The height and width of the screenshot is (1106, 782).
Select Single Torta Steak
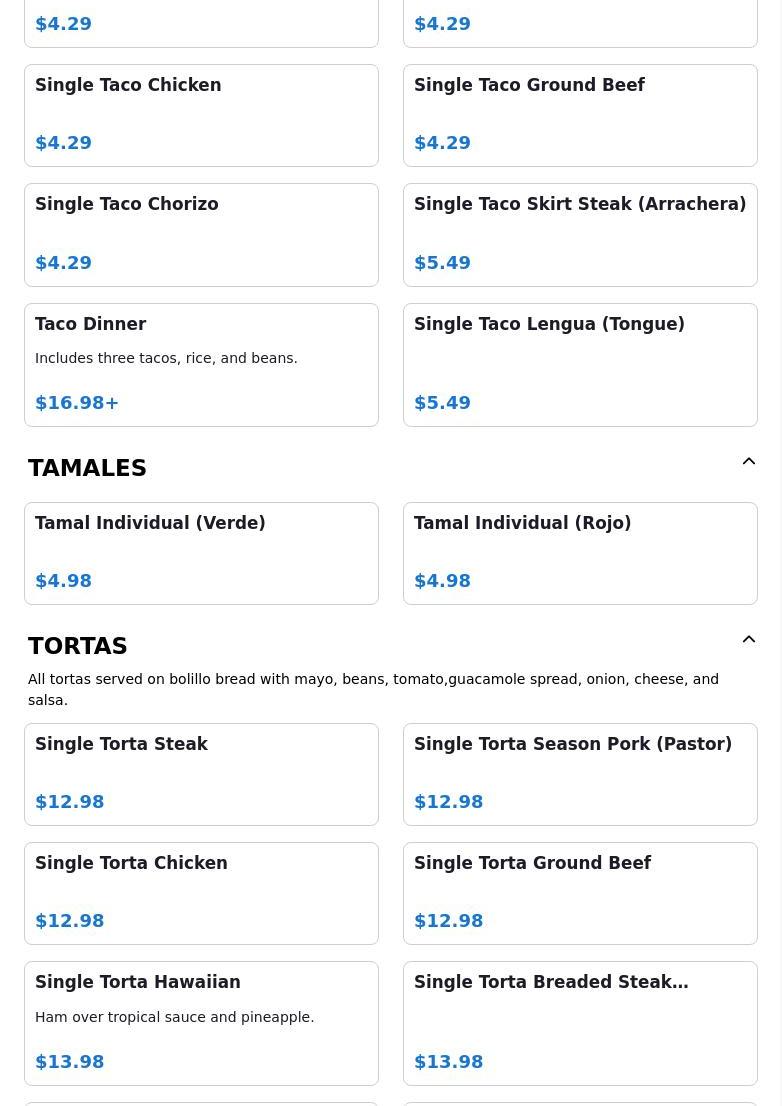coord(201,774)
